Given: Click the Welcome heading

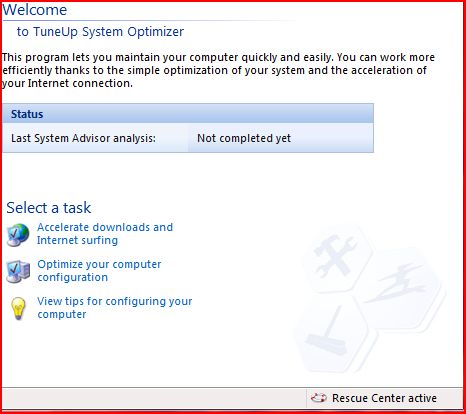Looking at the screenshot, I should click(x=35, y=9).
